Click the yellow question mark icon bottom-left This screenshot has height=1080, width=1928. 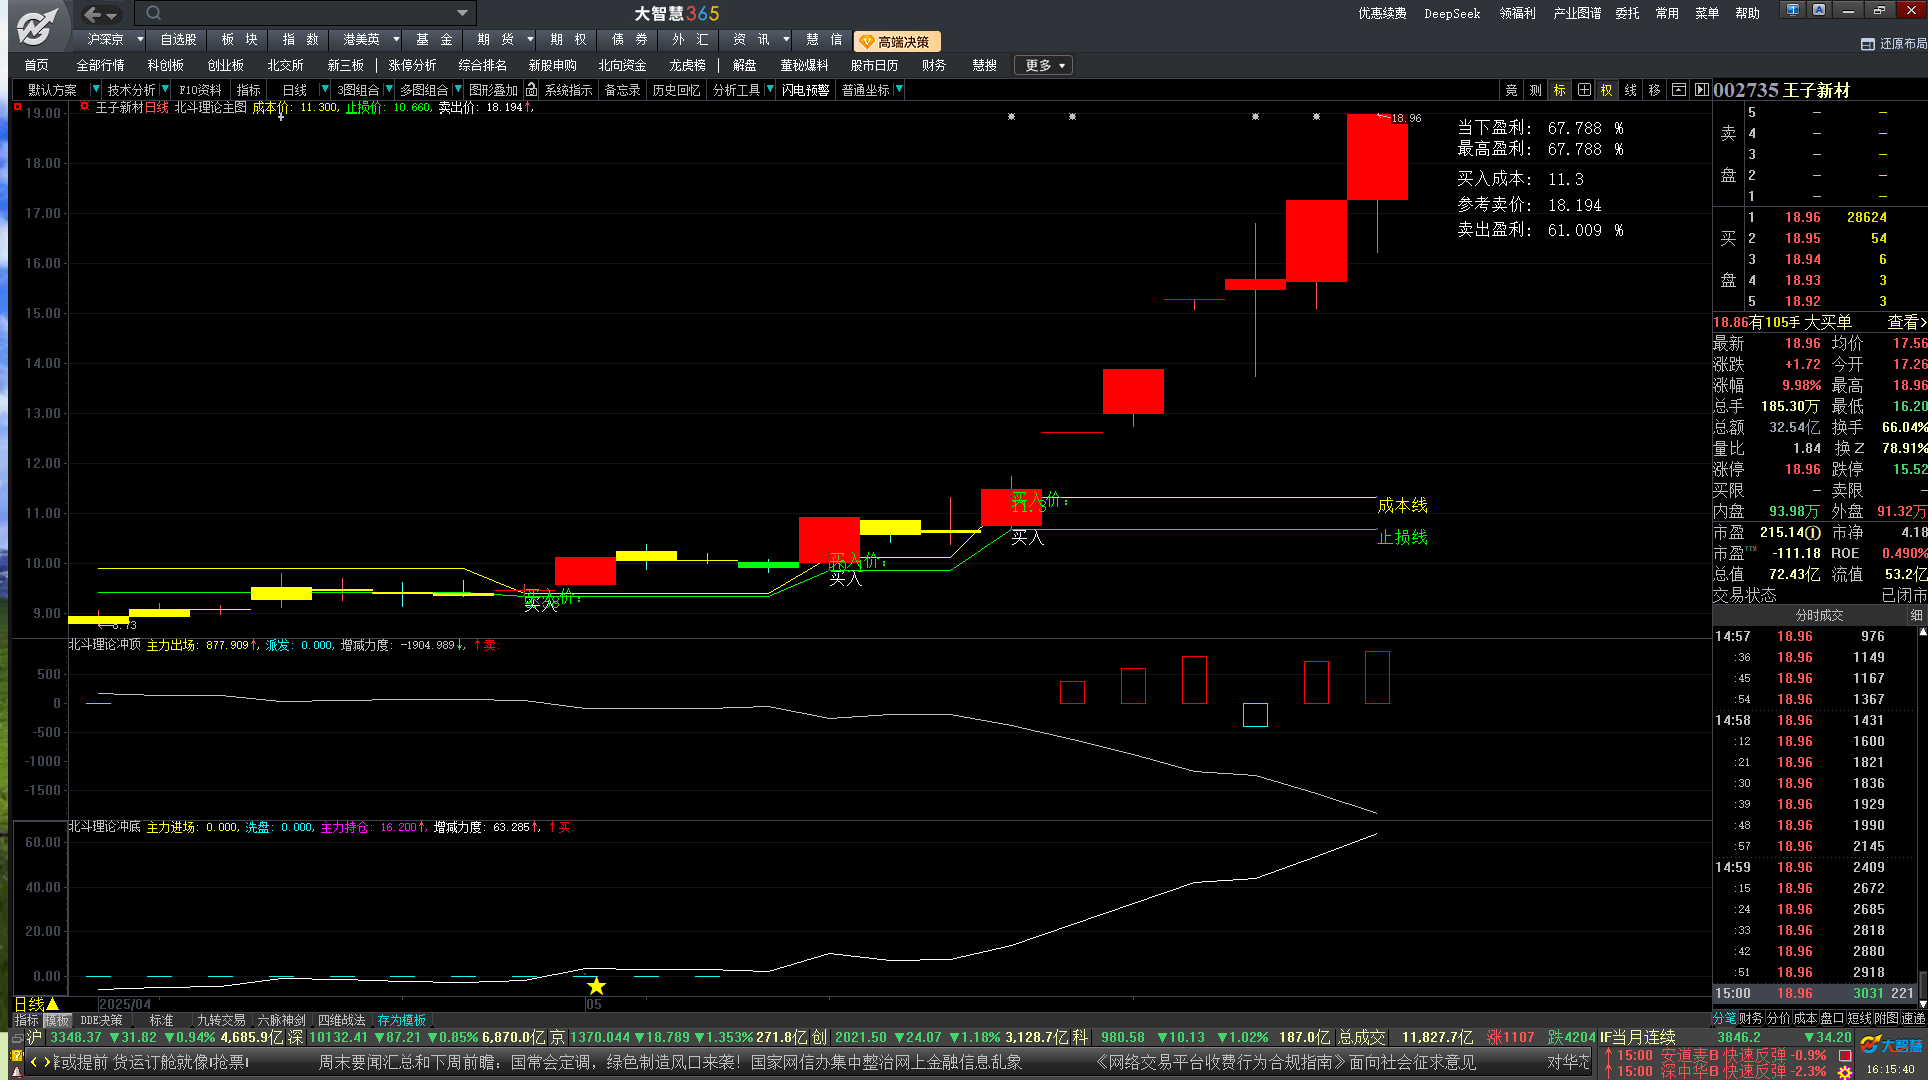(x=17, y=1056)
